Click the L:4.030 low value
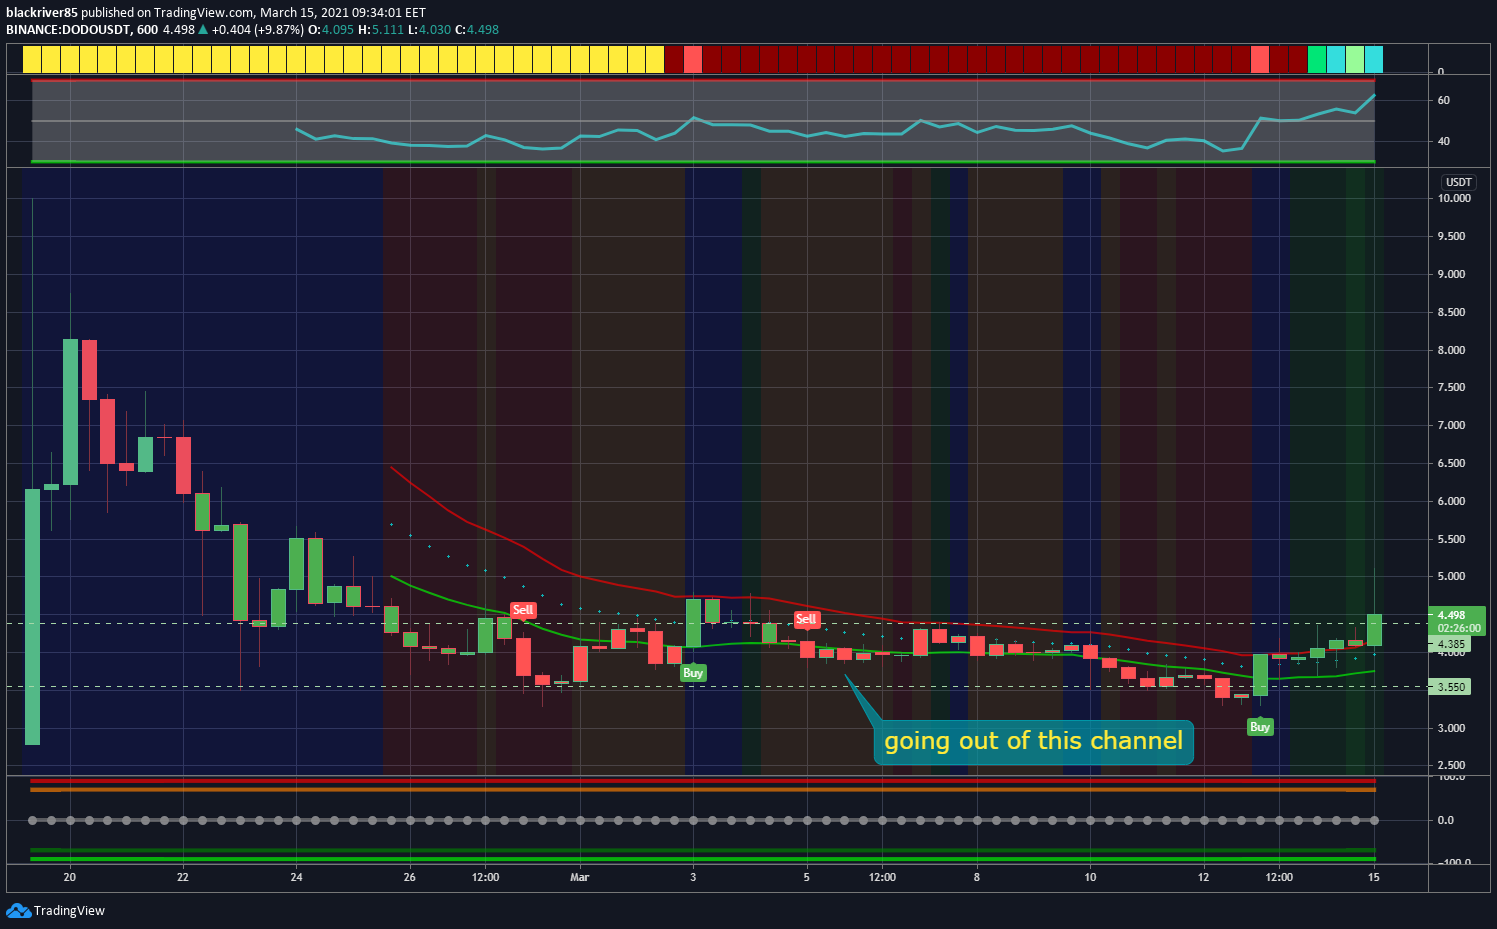Screen dimensions: 1497x929 coord(429,30)
